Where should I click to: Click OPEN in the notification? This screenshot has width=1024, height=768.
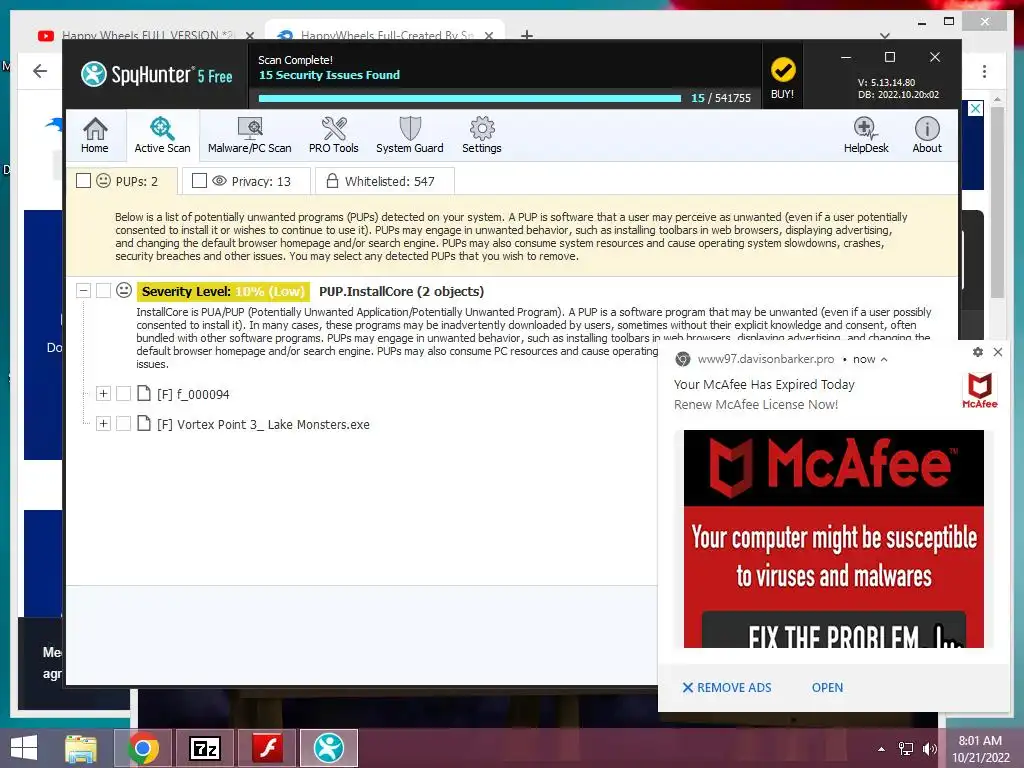tap(827, 687)
